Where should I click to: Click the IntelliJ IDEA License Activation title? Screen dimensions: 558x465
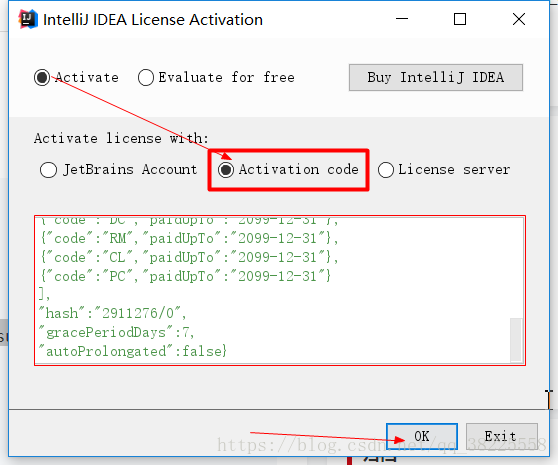[153, 20]
